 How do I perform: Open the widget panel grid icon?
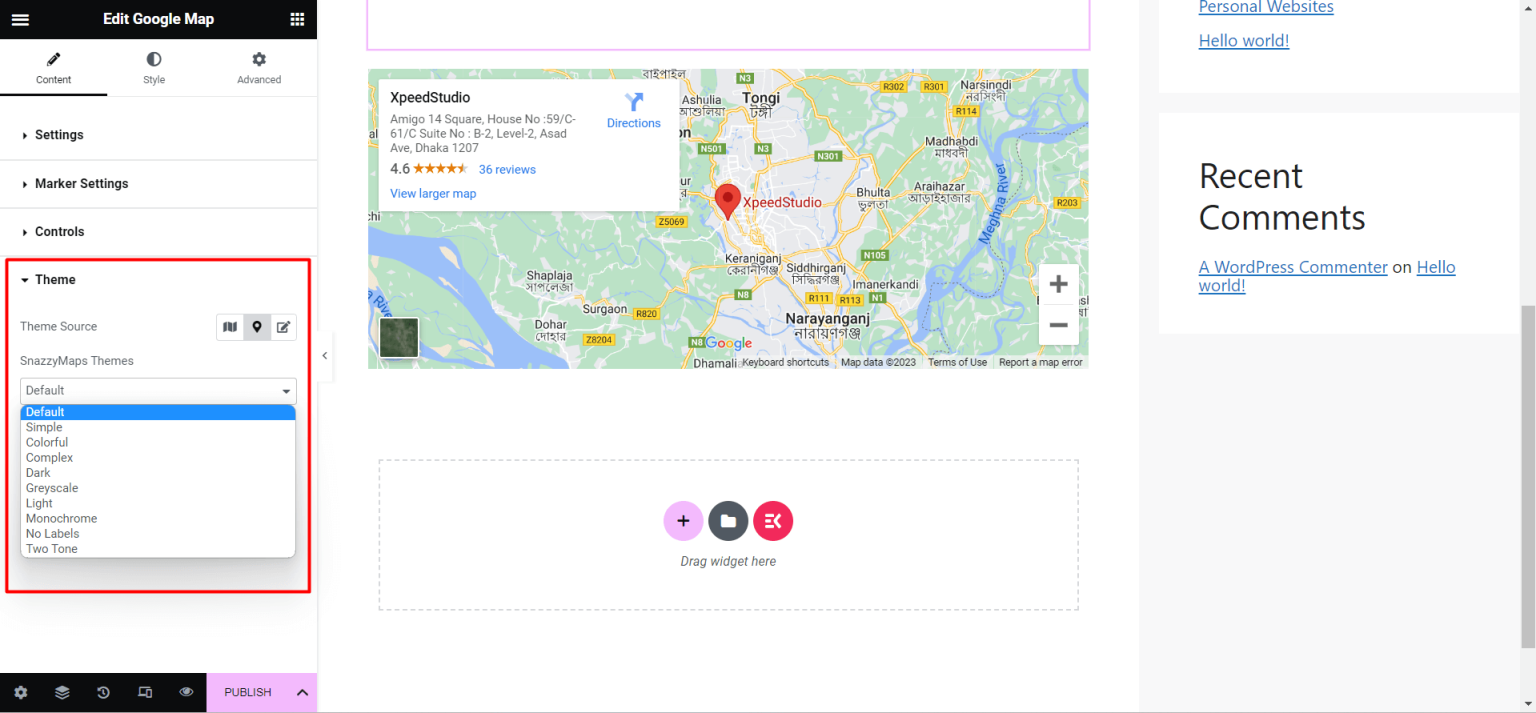(x=296, y=18)
